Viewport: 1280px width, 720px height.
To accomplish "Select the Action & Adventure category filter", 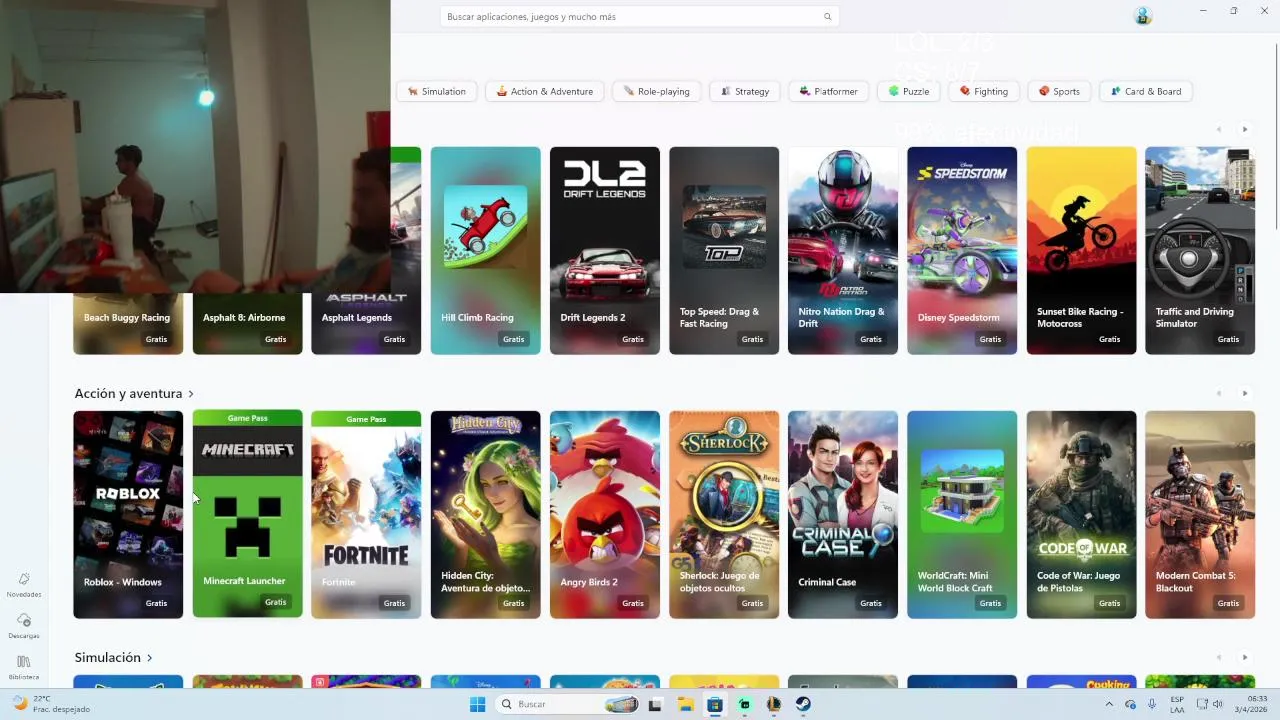I will (545, 91).
